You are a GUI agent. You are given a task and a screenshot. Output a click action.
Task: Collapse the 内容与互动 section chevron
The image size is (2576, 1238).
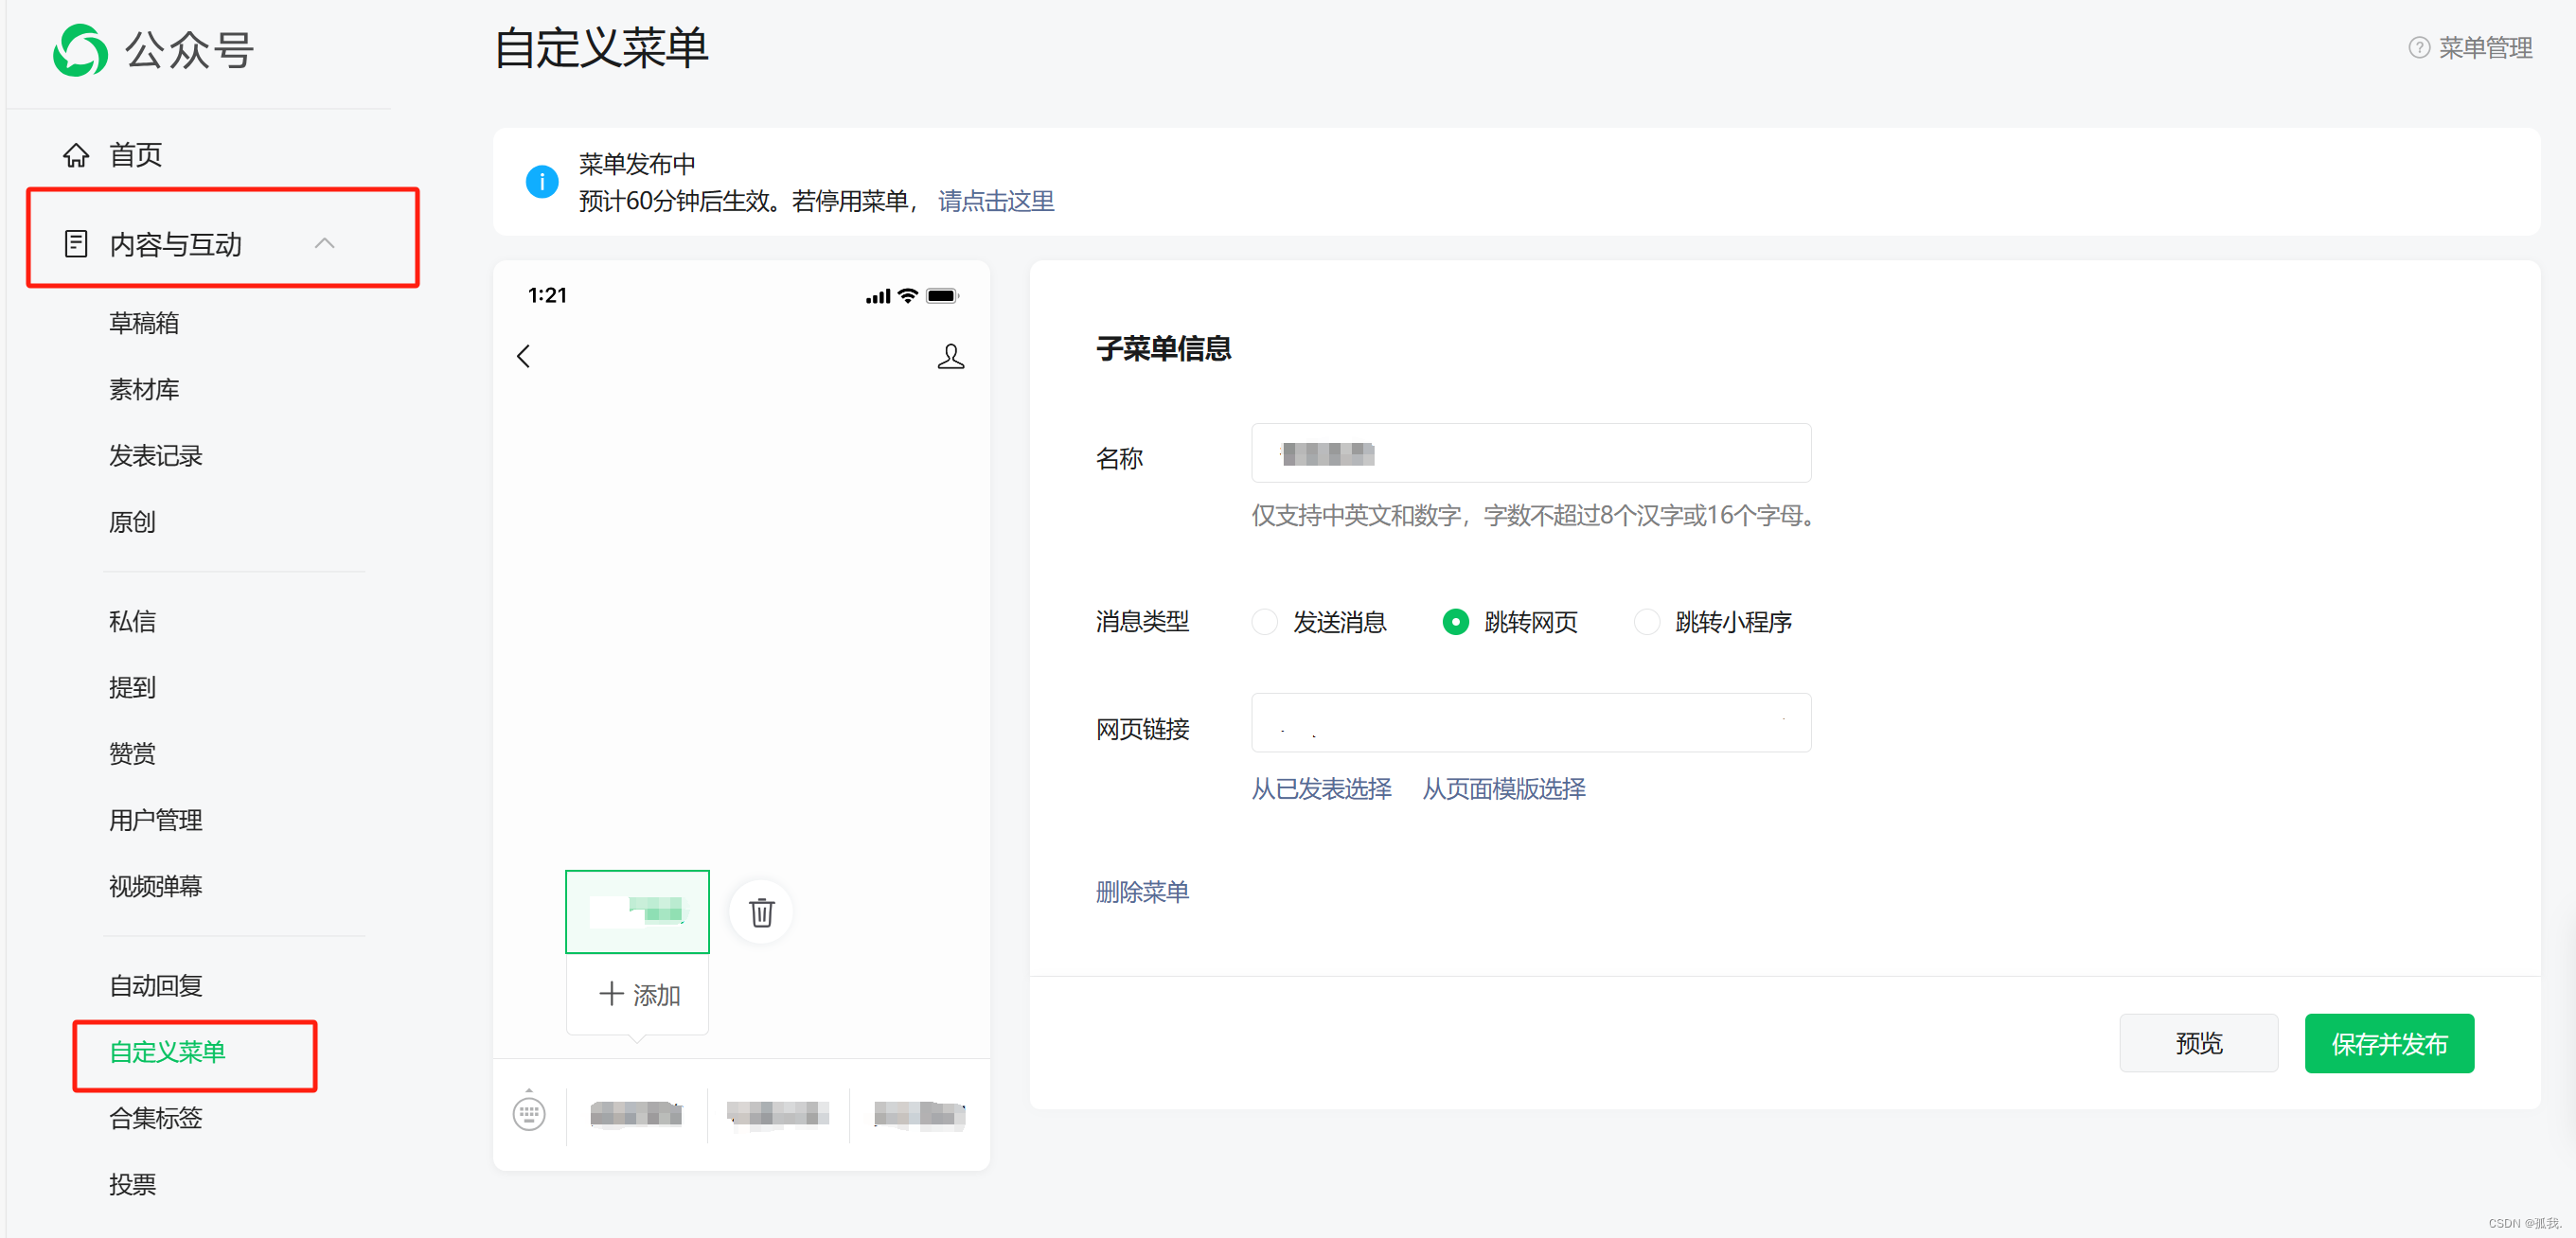324,244
